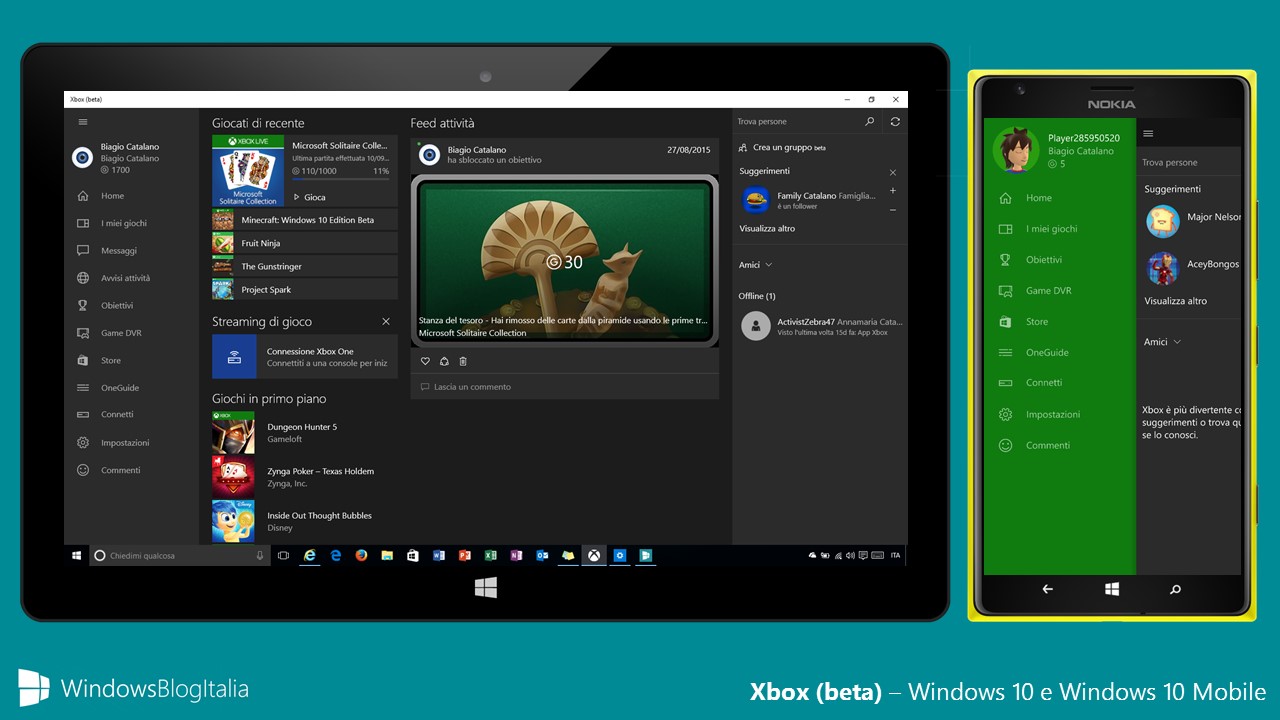The height and width of the screenshot is (720, 1280).
Task: Close the Streaming di gioco section
Action: pyautogui.click(x=386, y=322)
